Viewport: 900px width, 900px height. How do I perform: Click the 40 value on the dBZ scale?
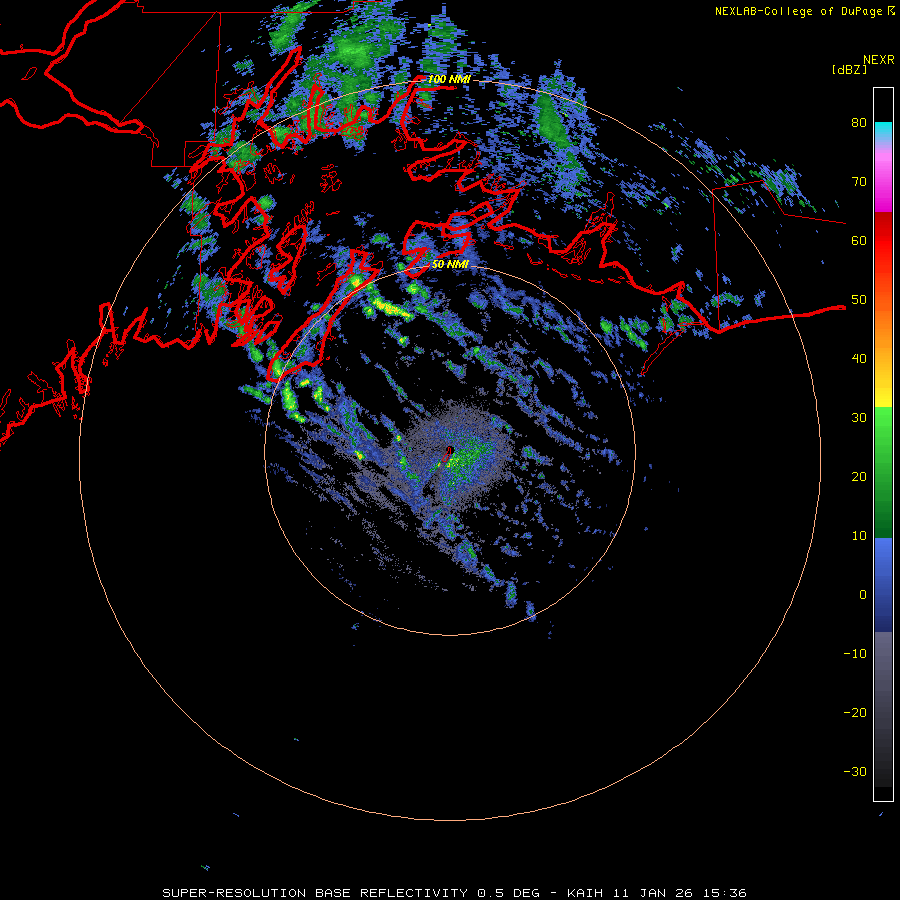859,359
